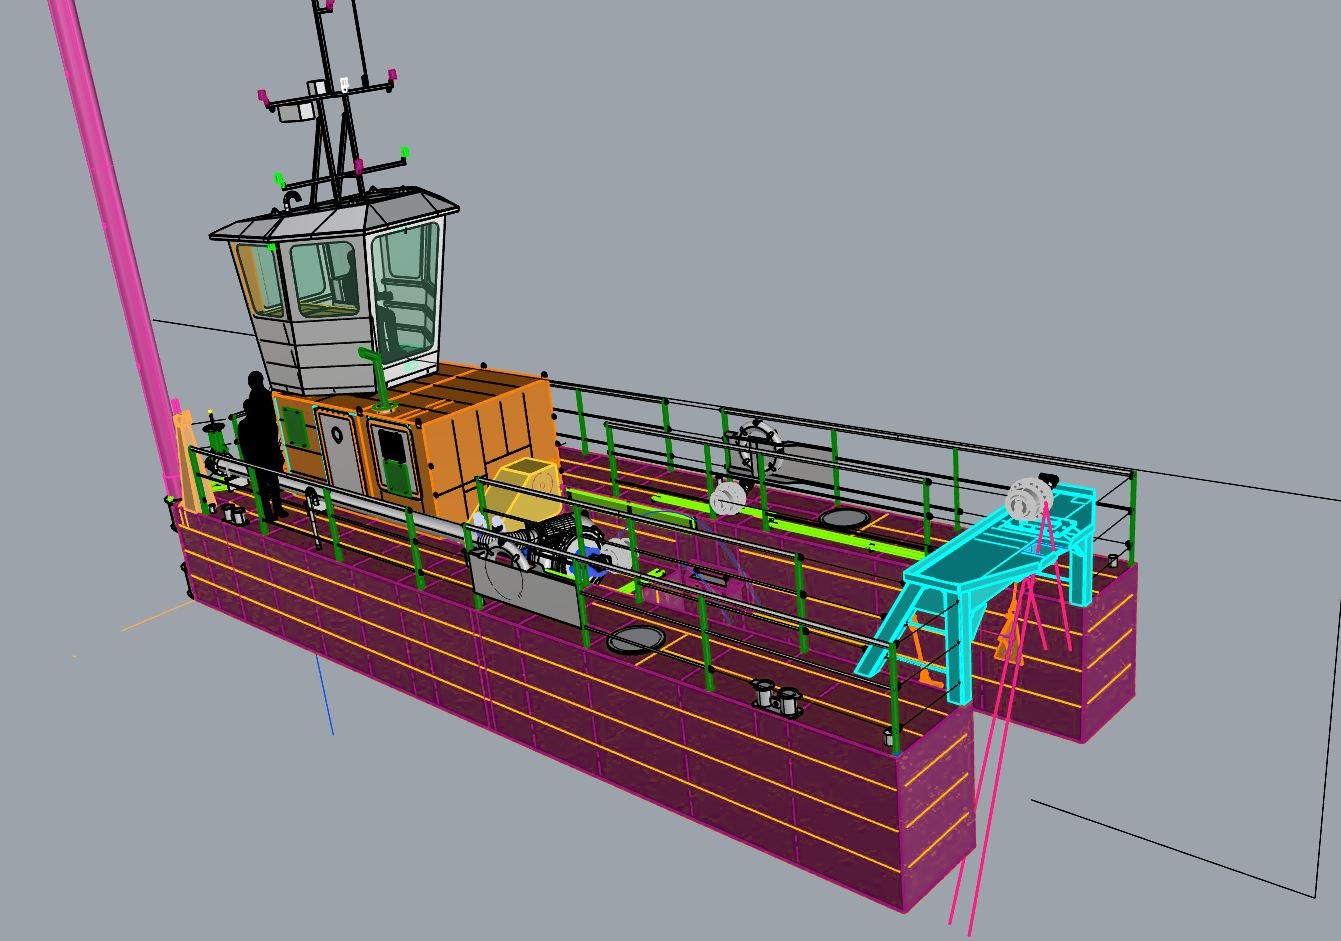
Task: Click the blue vertical axis line
Action: pos(326,695)
